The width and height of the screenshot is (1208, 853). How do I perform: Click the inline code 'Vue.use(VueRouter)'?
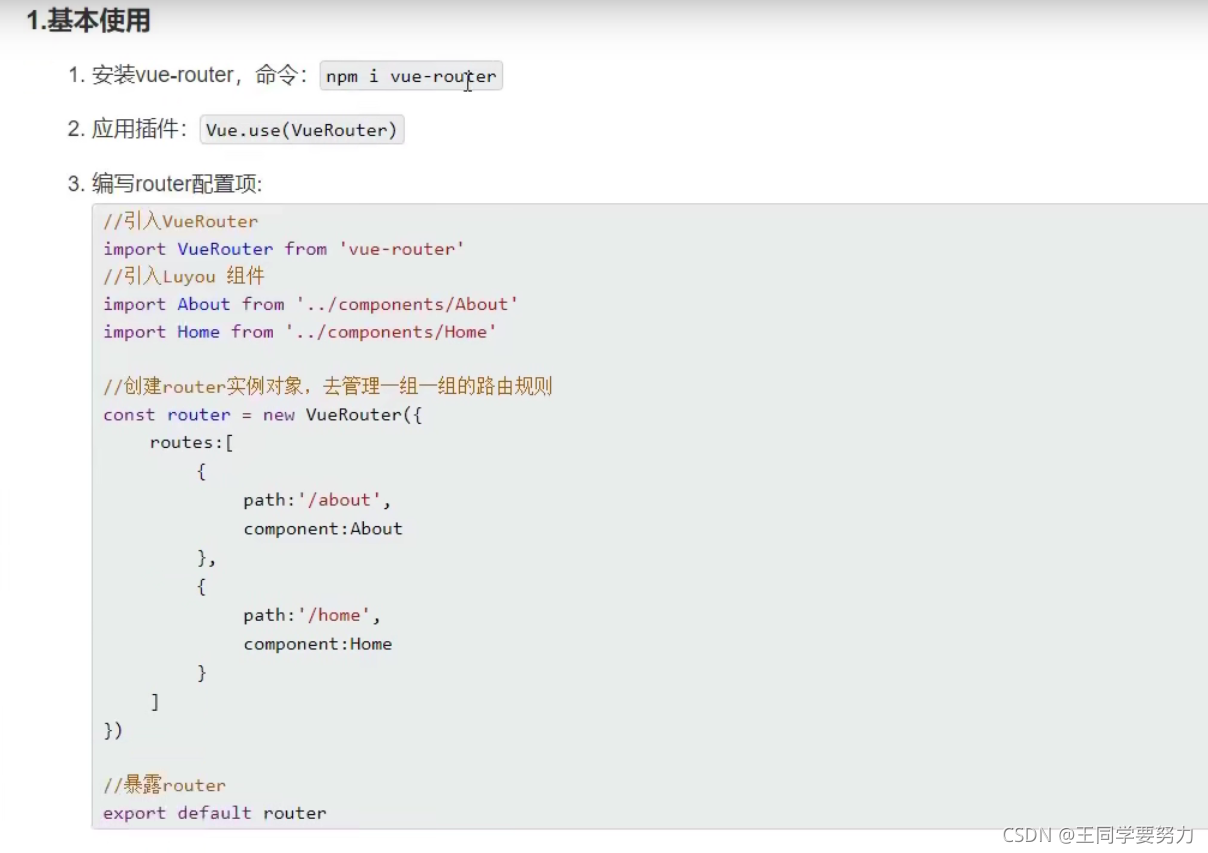(302, 130)
